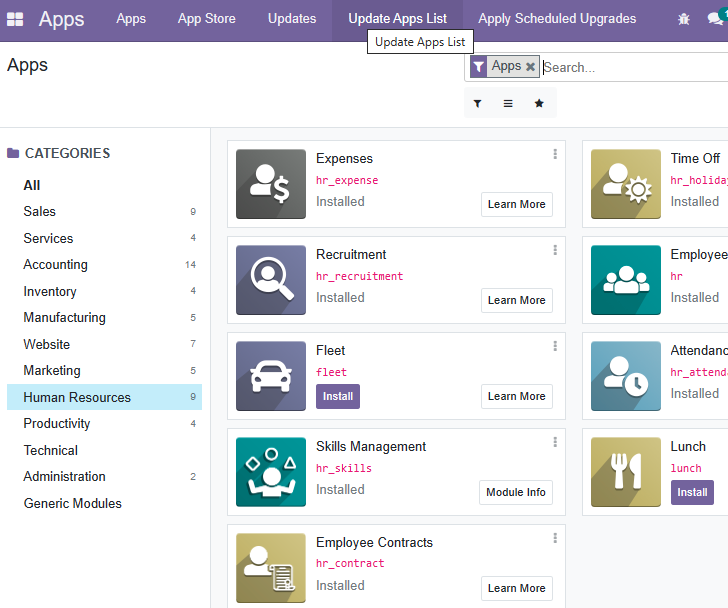Open the Apps menu item in navbar
The height and width of the screenshot is (608, 728).
point(131,19)
